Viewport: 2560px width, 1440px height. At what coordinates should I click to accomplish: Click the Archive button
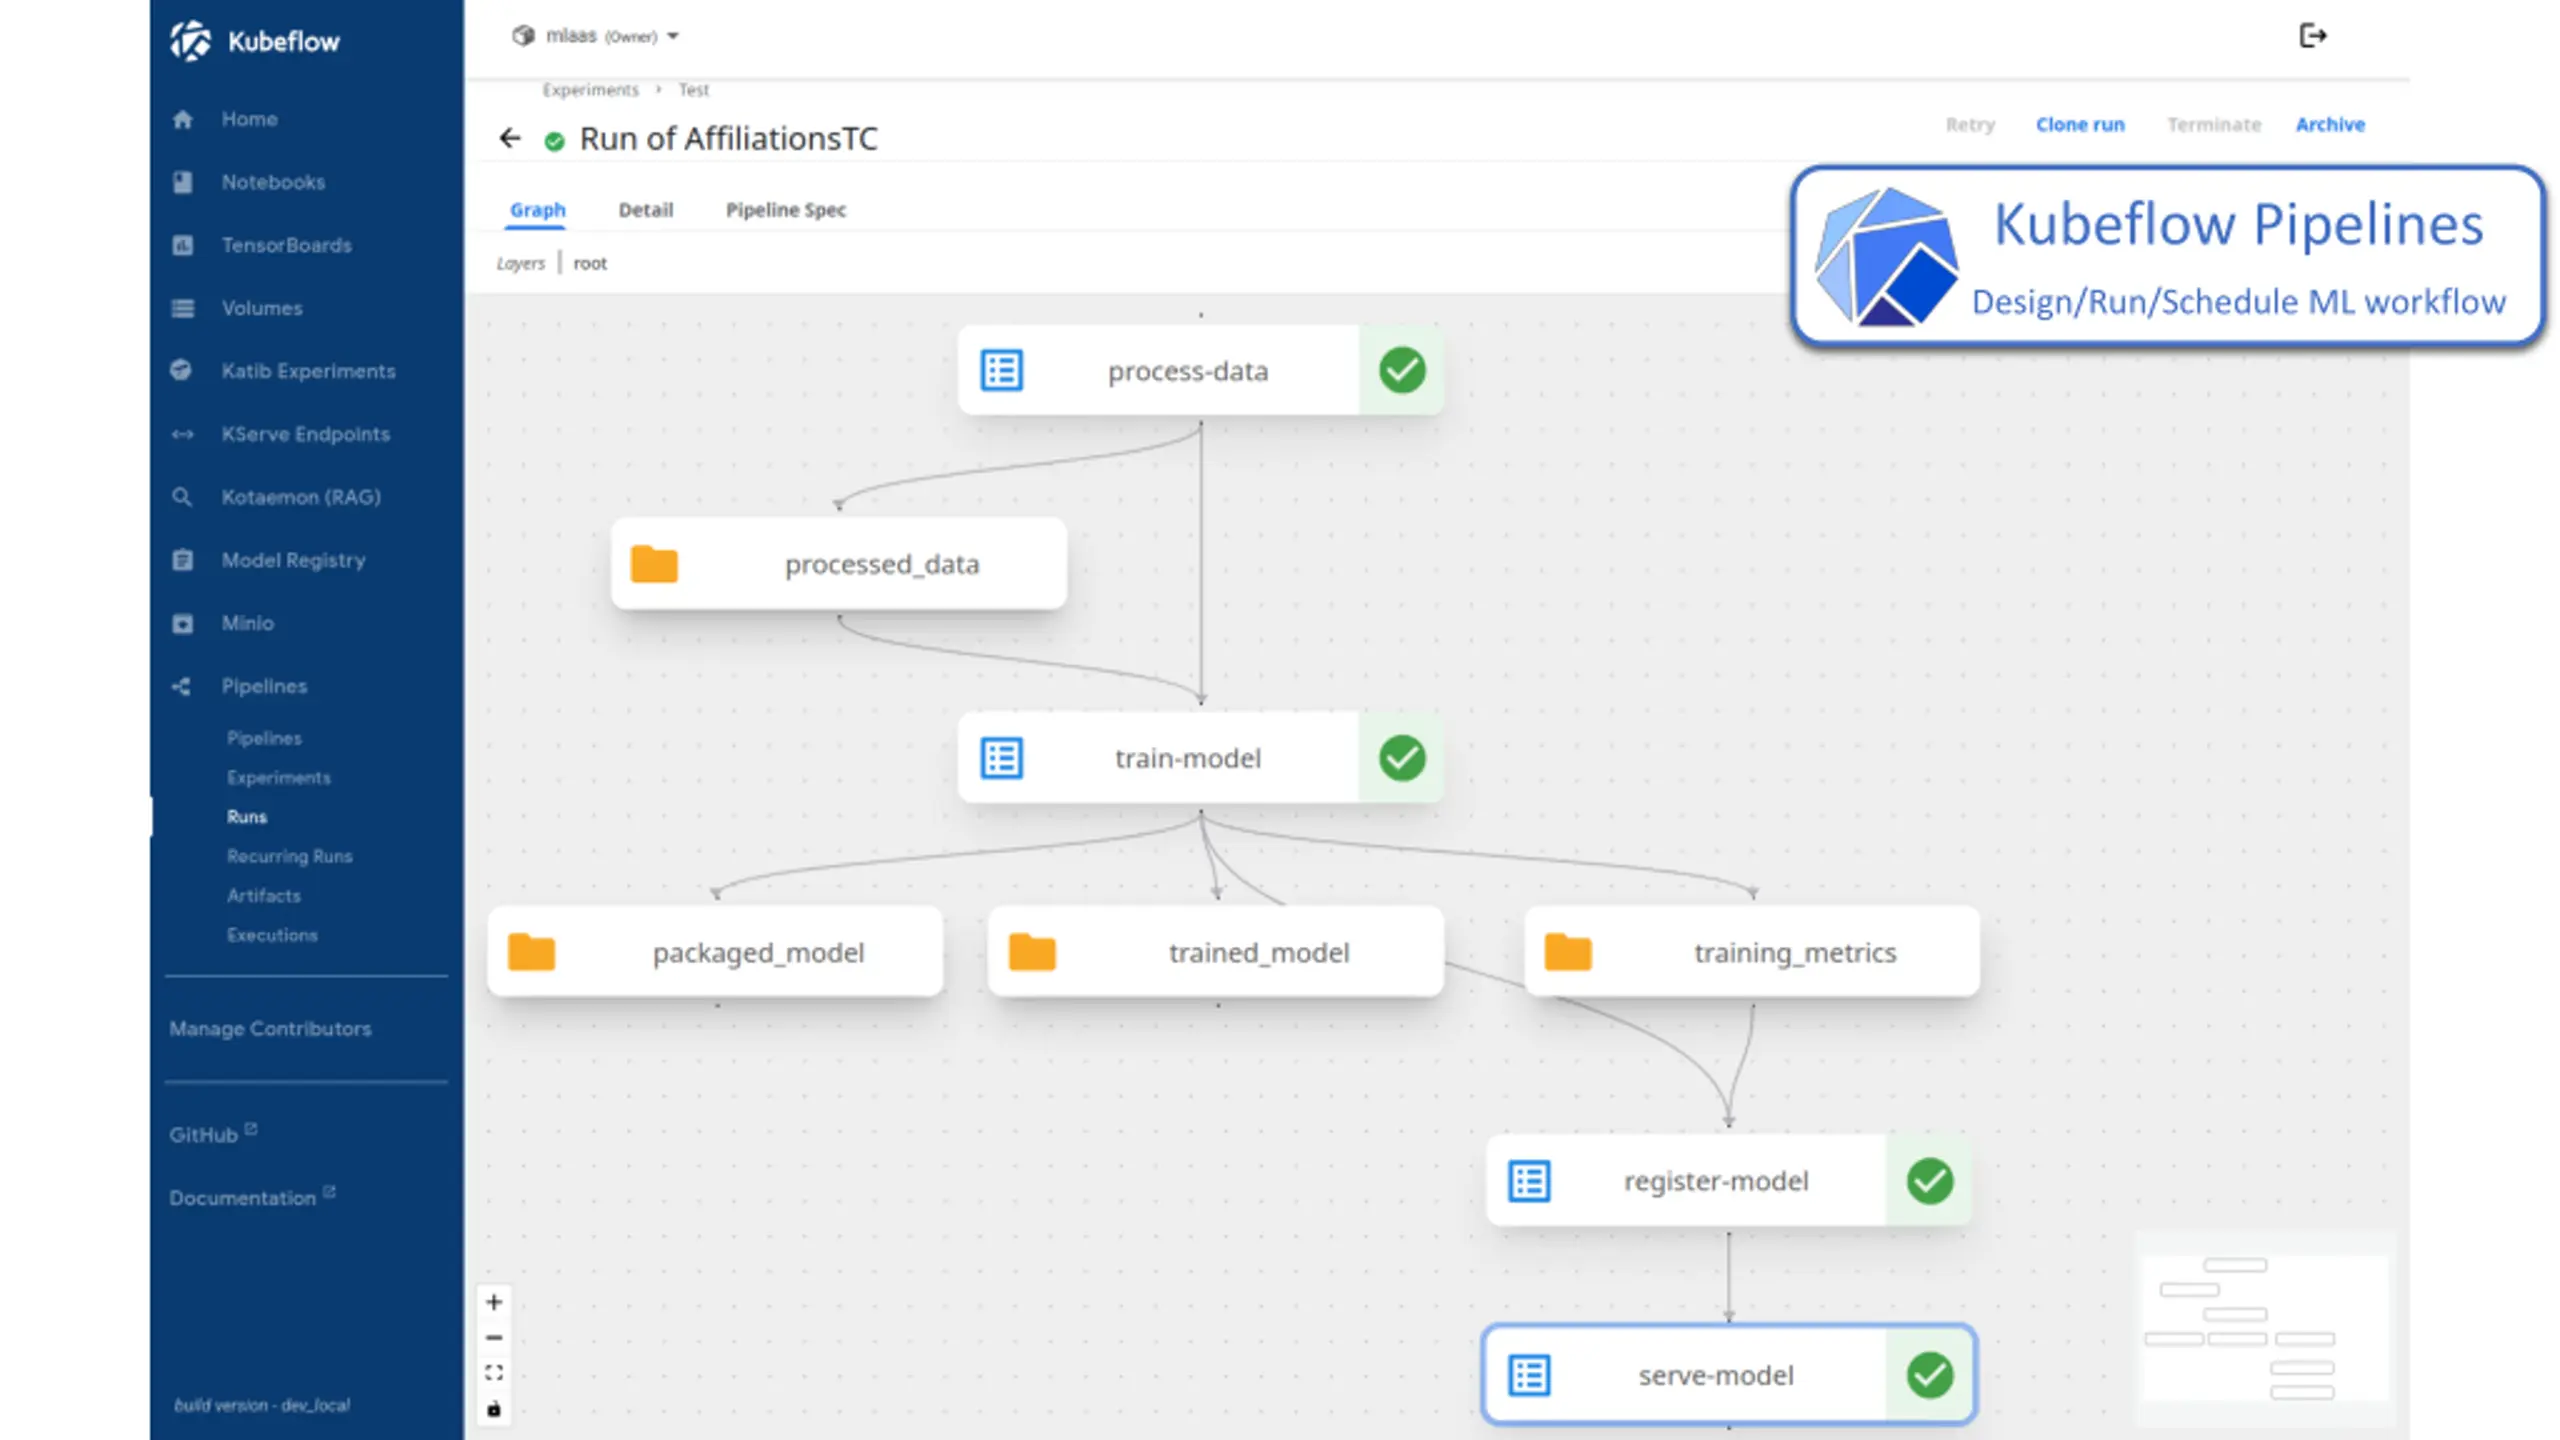click(2329, 125)
